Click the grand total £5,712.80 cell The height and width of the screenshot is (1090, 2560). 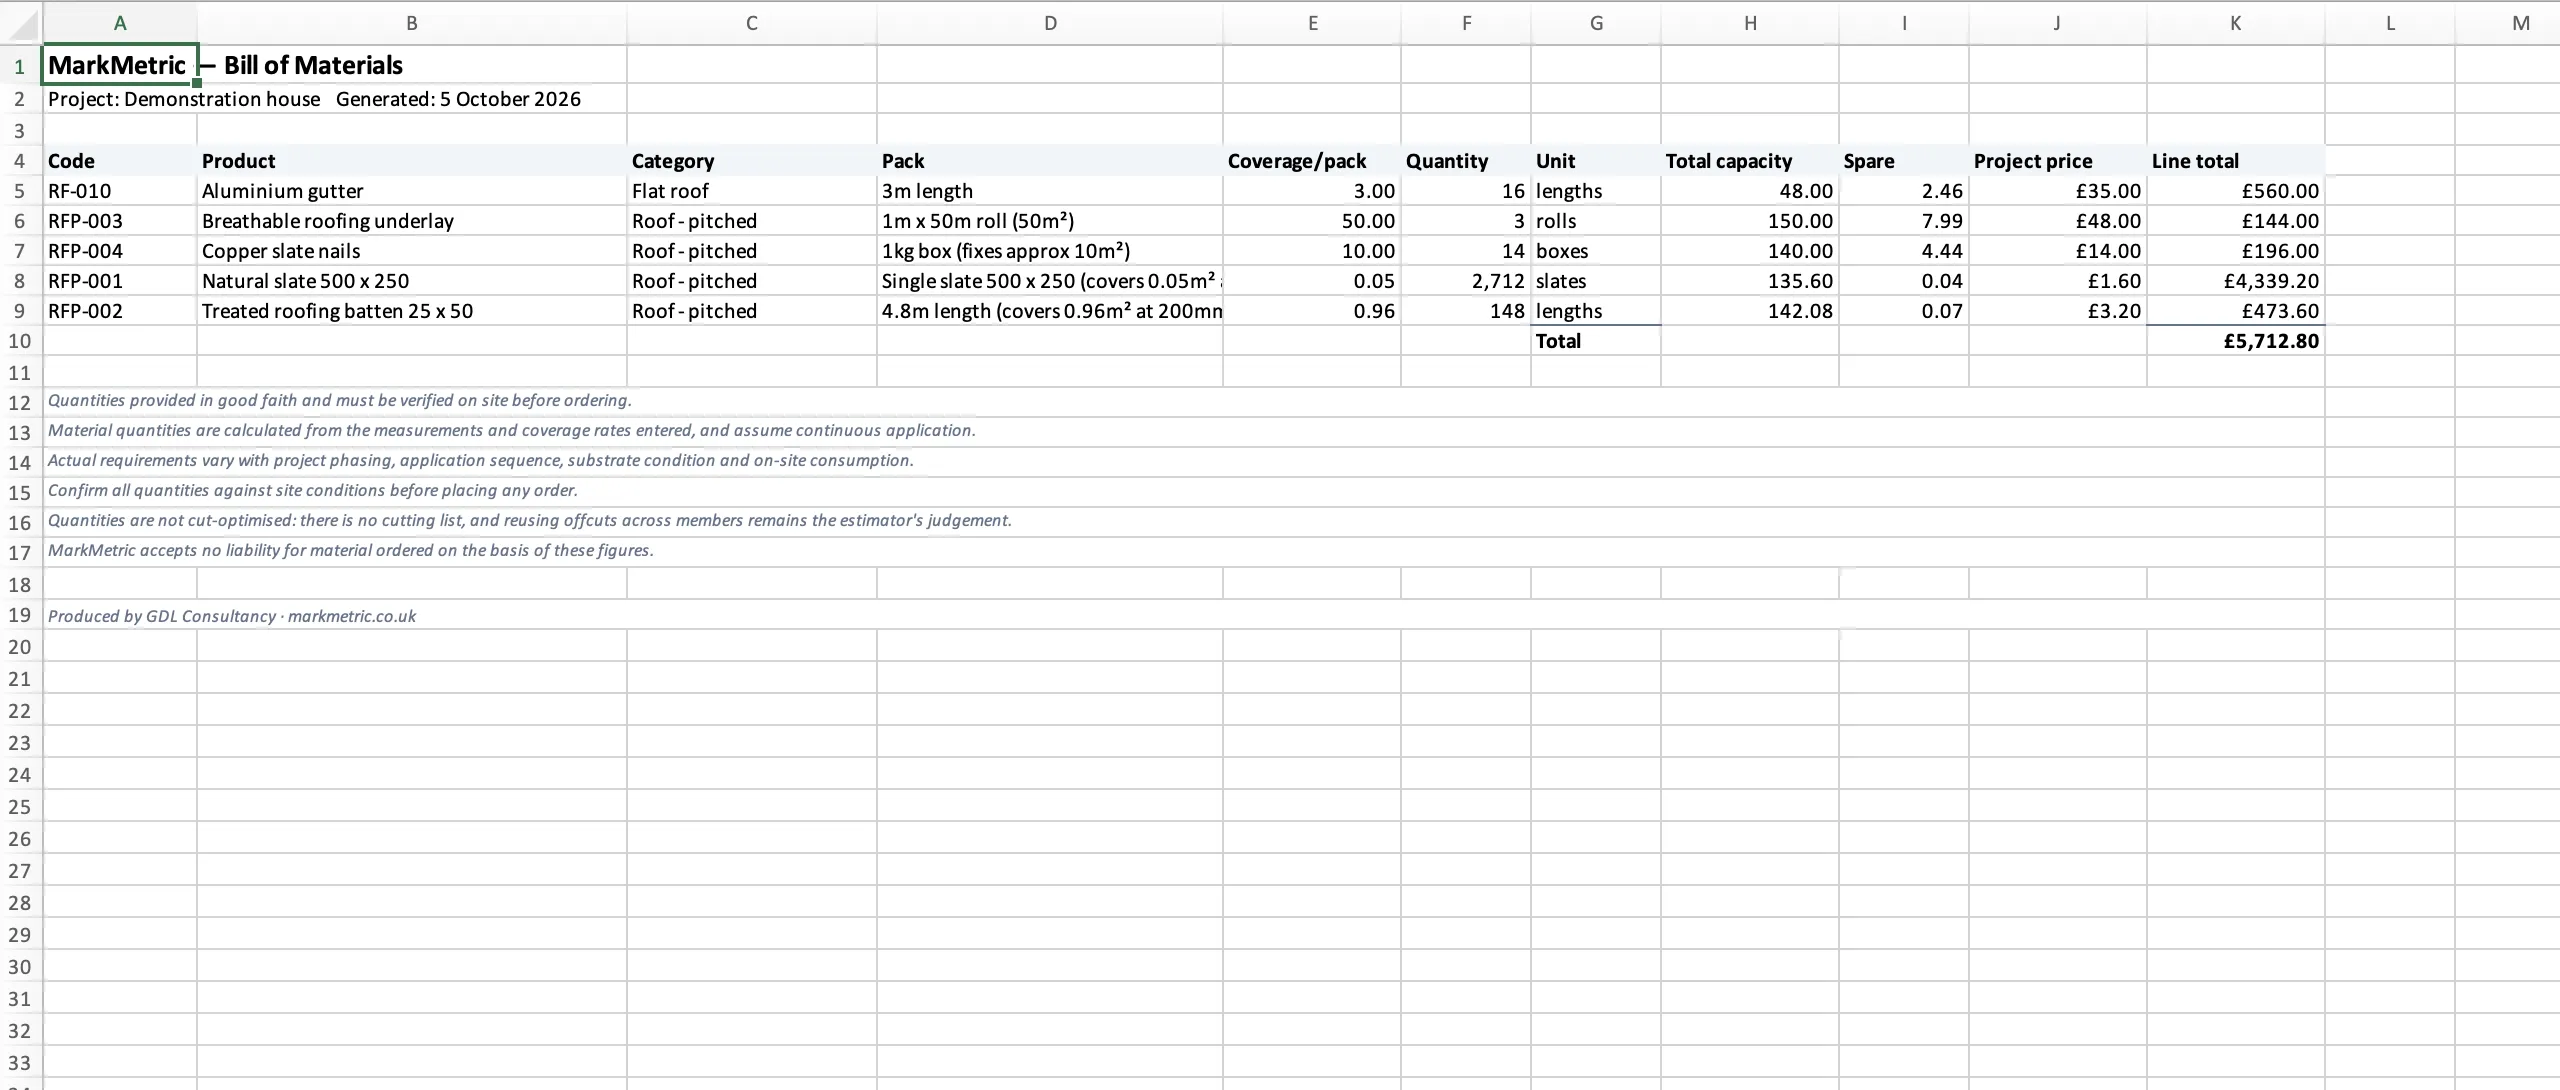coord(2236,341)
